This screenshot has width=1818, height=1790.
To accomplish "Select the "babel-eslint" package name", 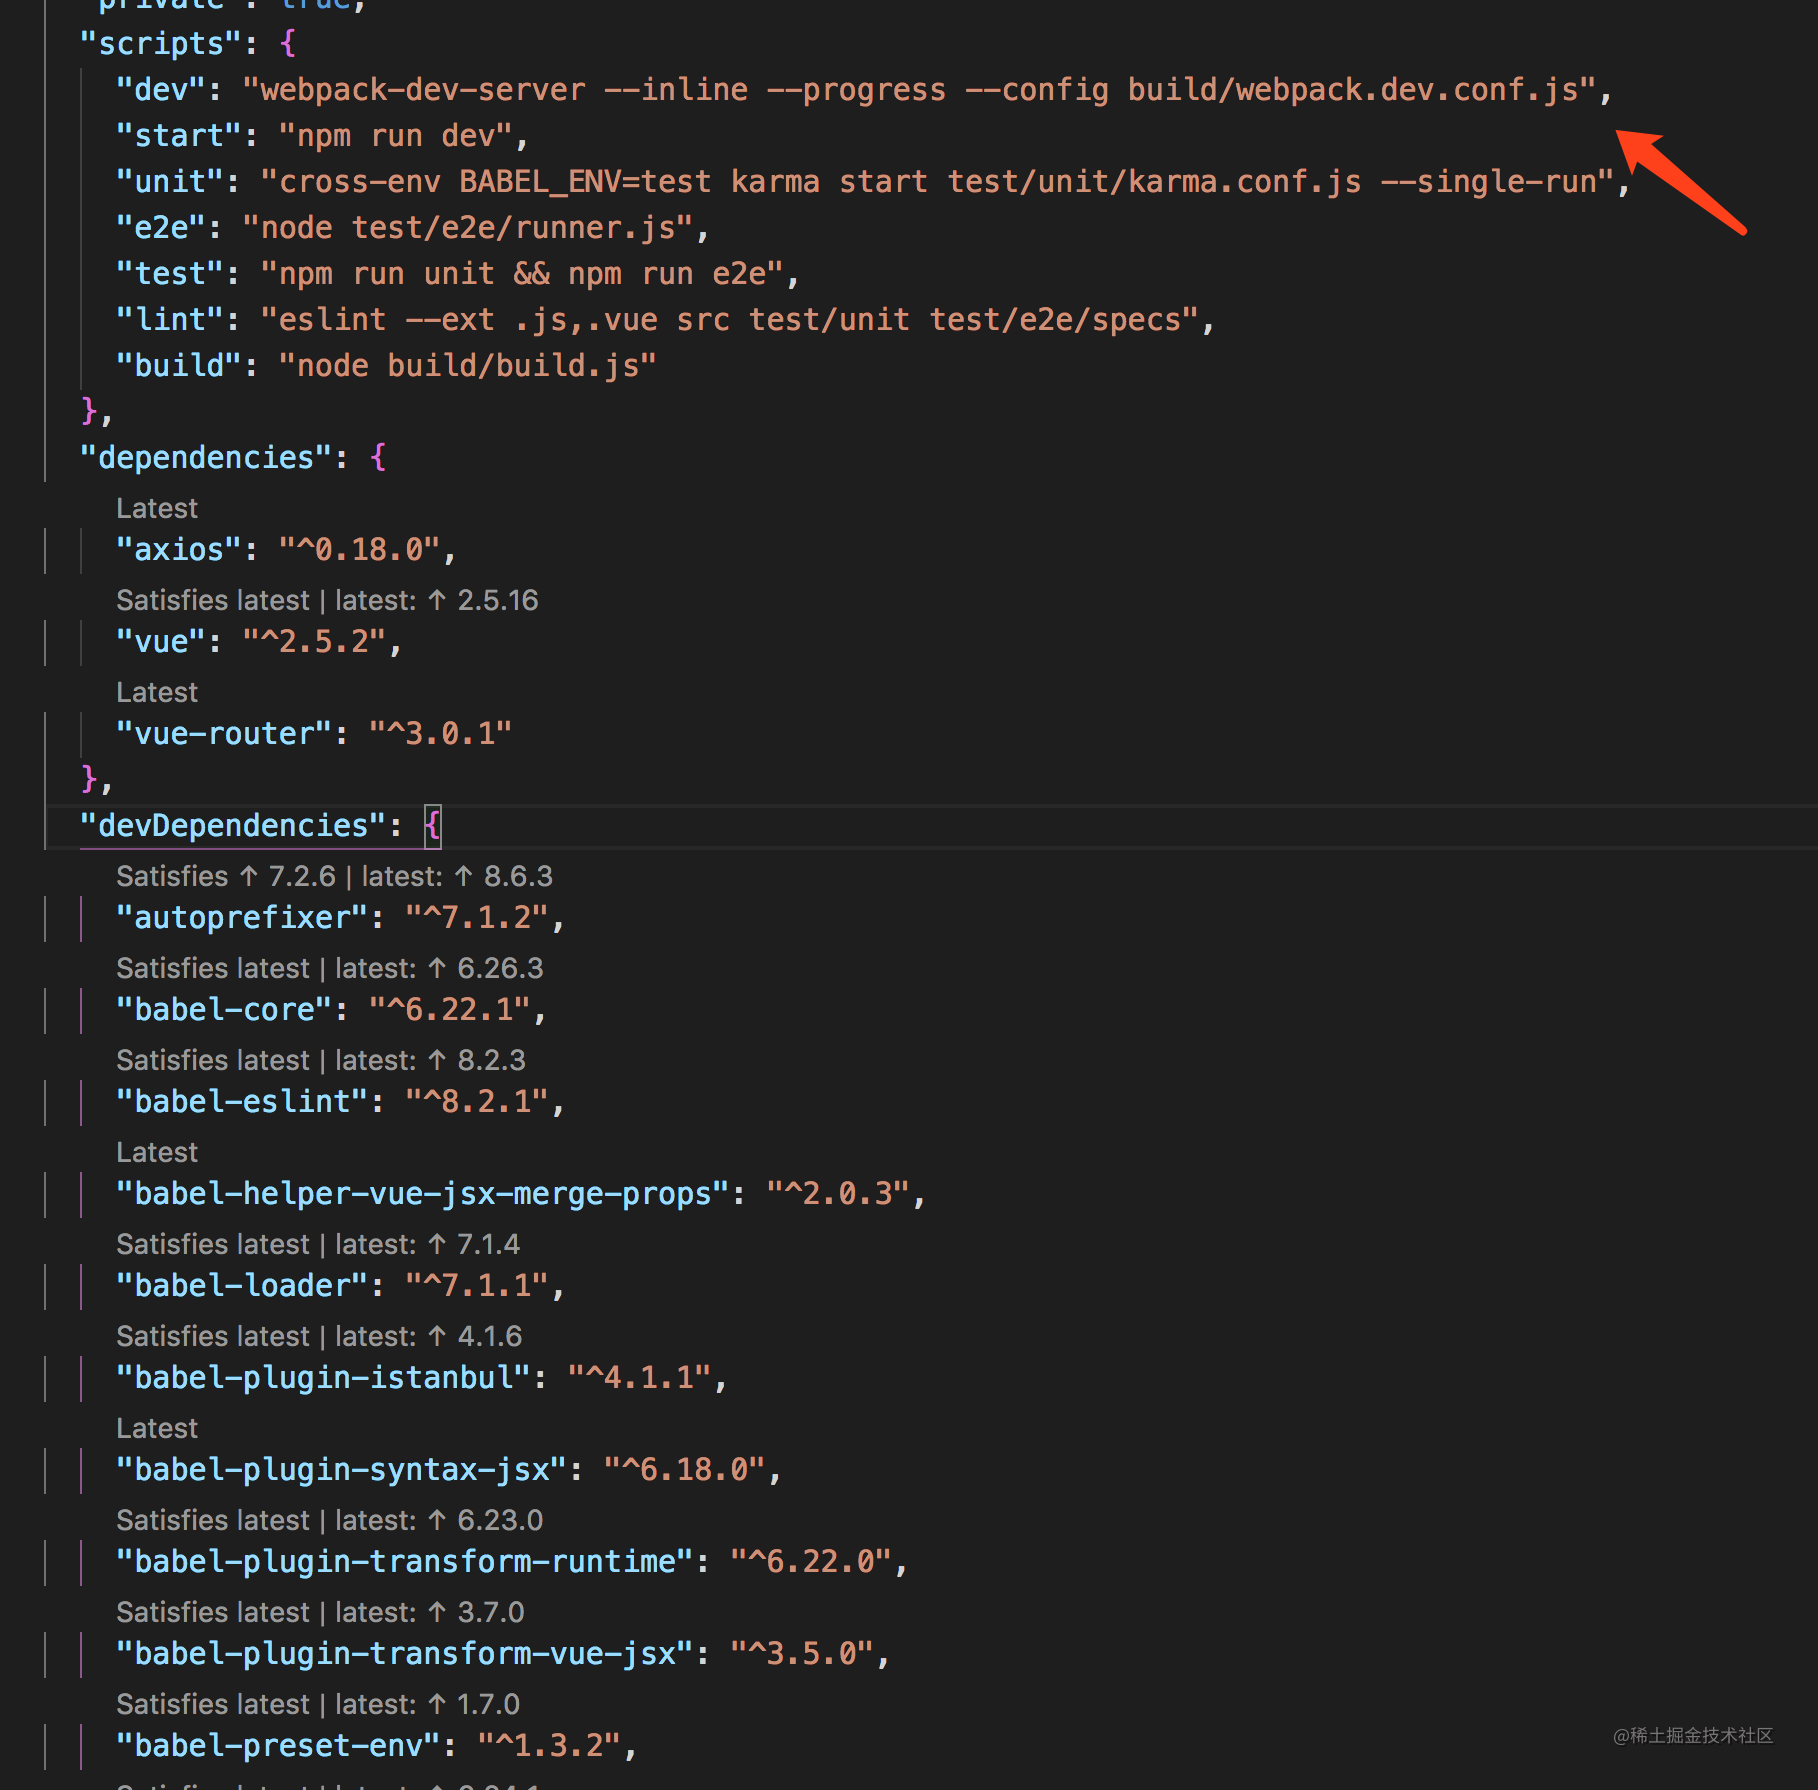I will (x=242, y=1102).
